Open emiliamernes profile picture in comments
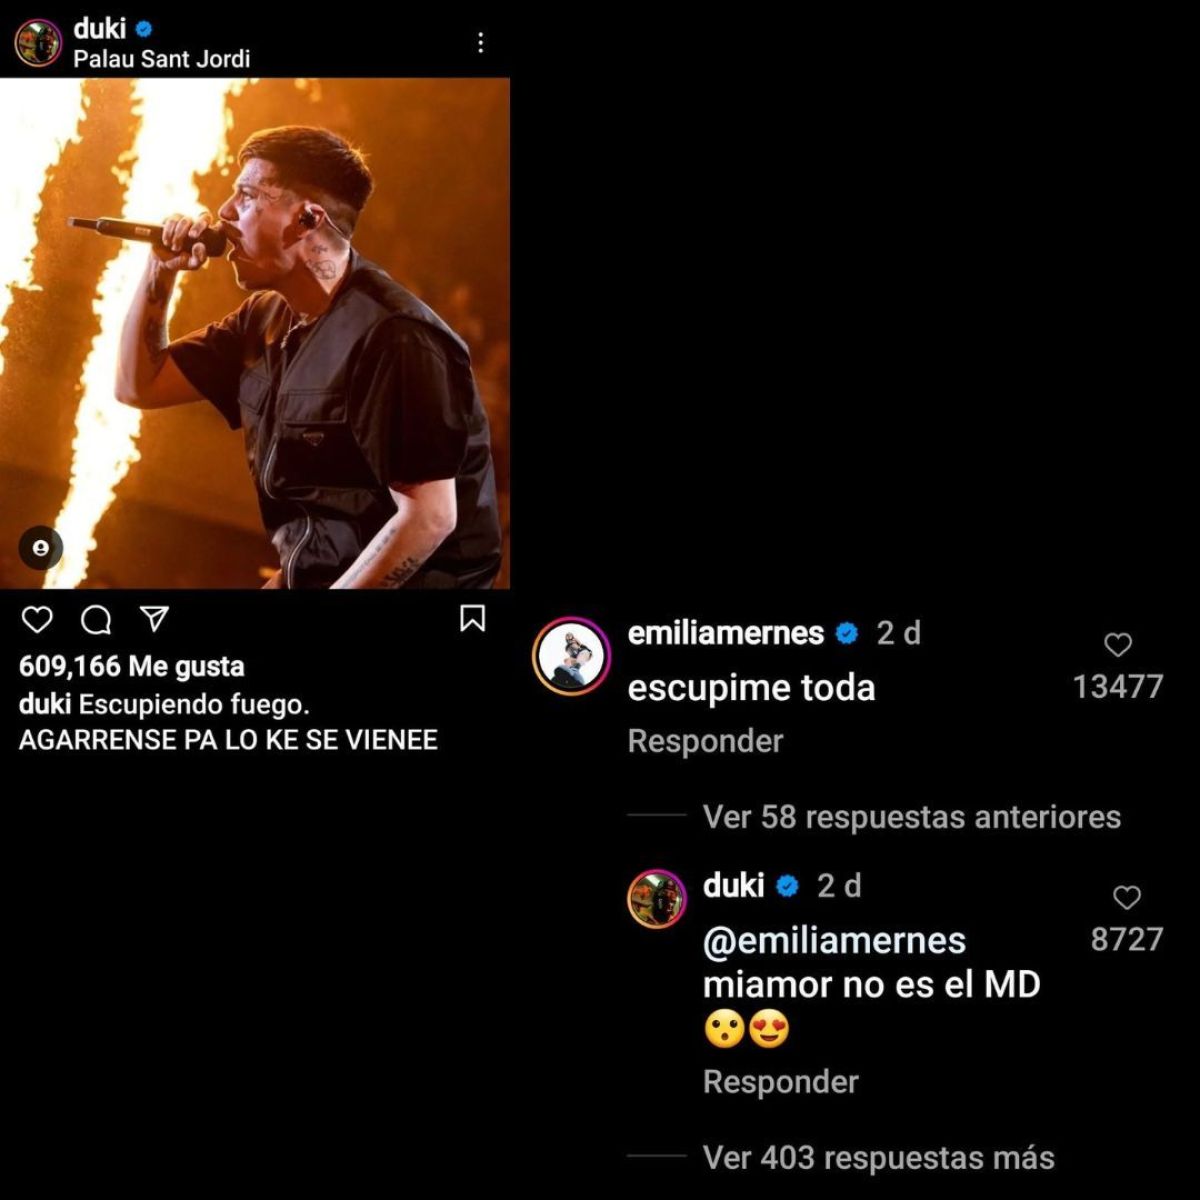This screenshot has width=1200, height=1200. click(x=571, y=657)
